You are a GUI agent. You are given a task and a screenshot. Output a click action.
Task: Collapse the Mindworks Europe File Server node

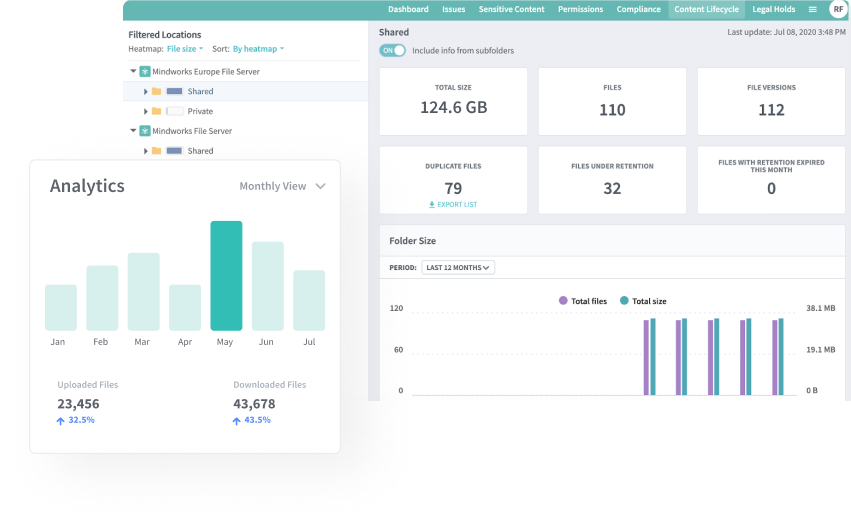[x=134, y=71]
